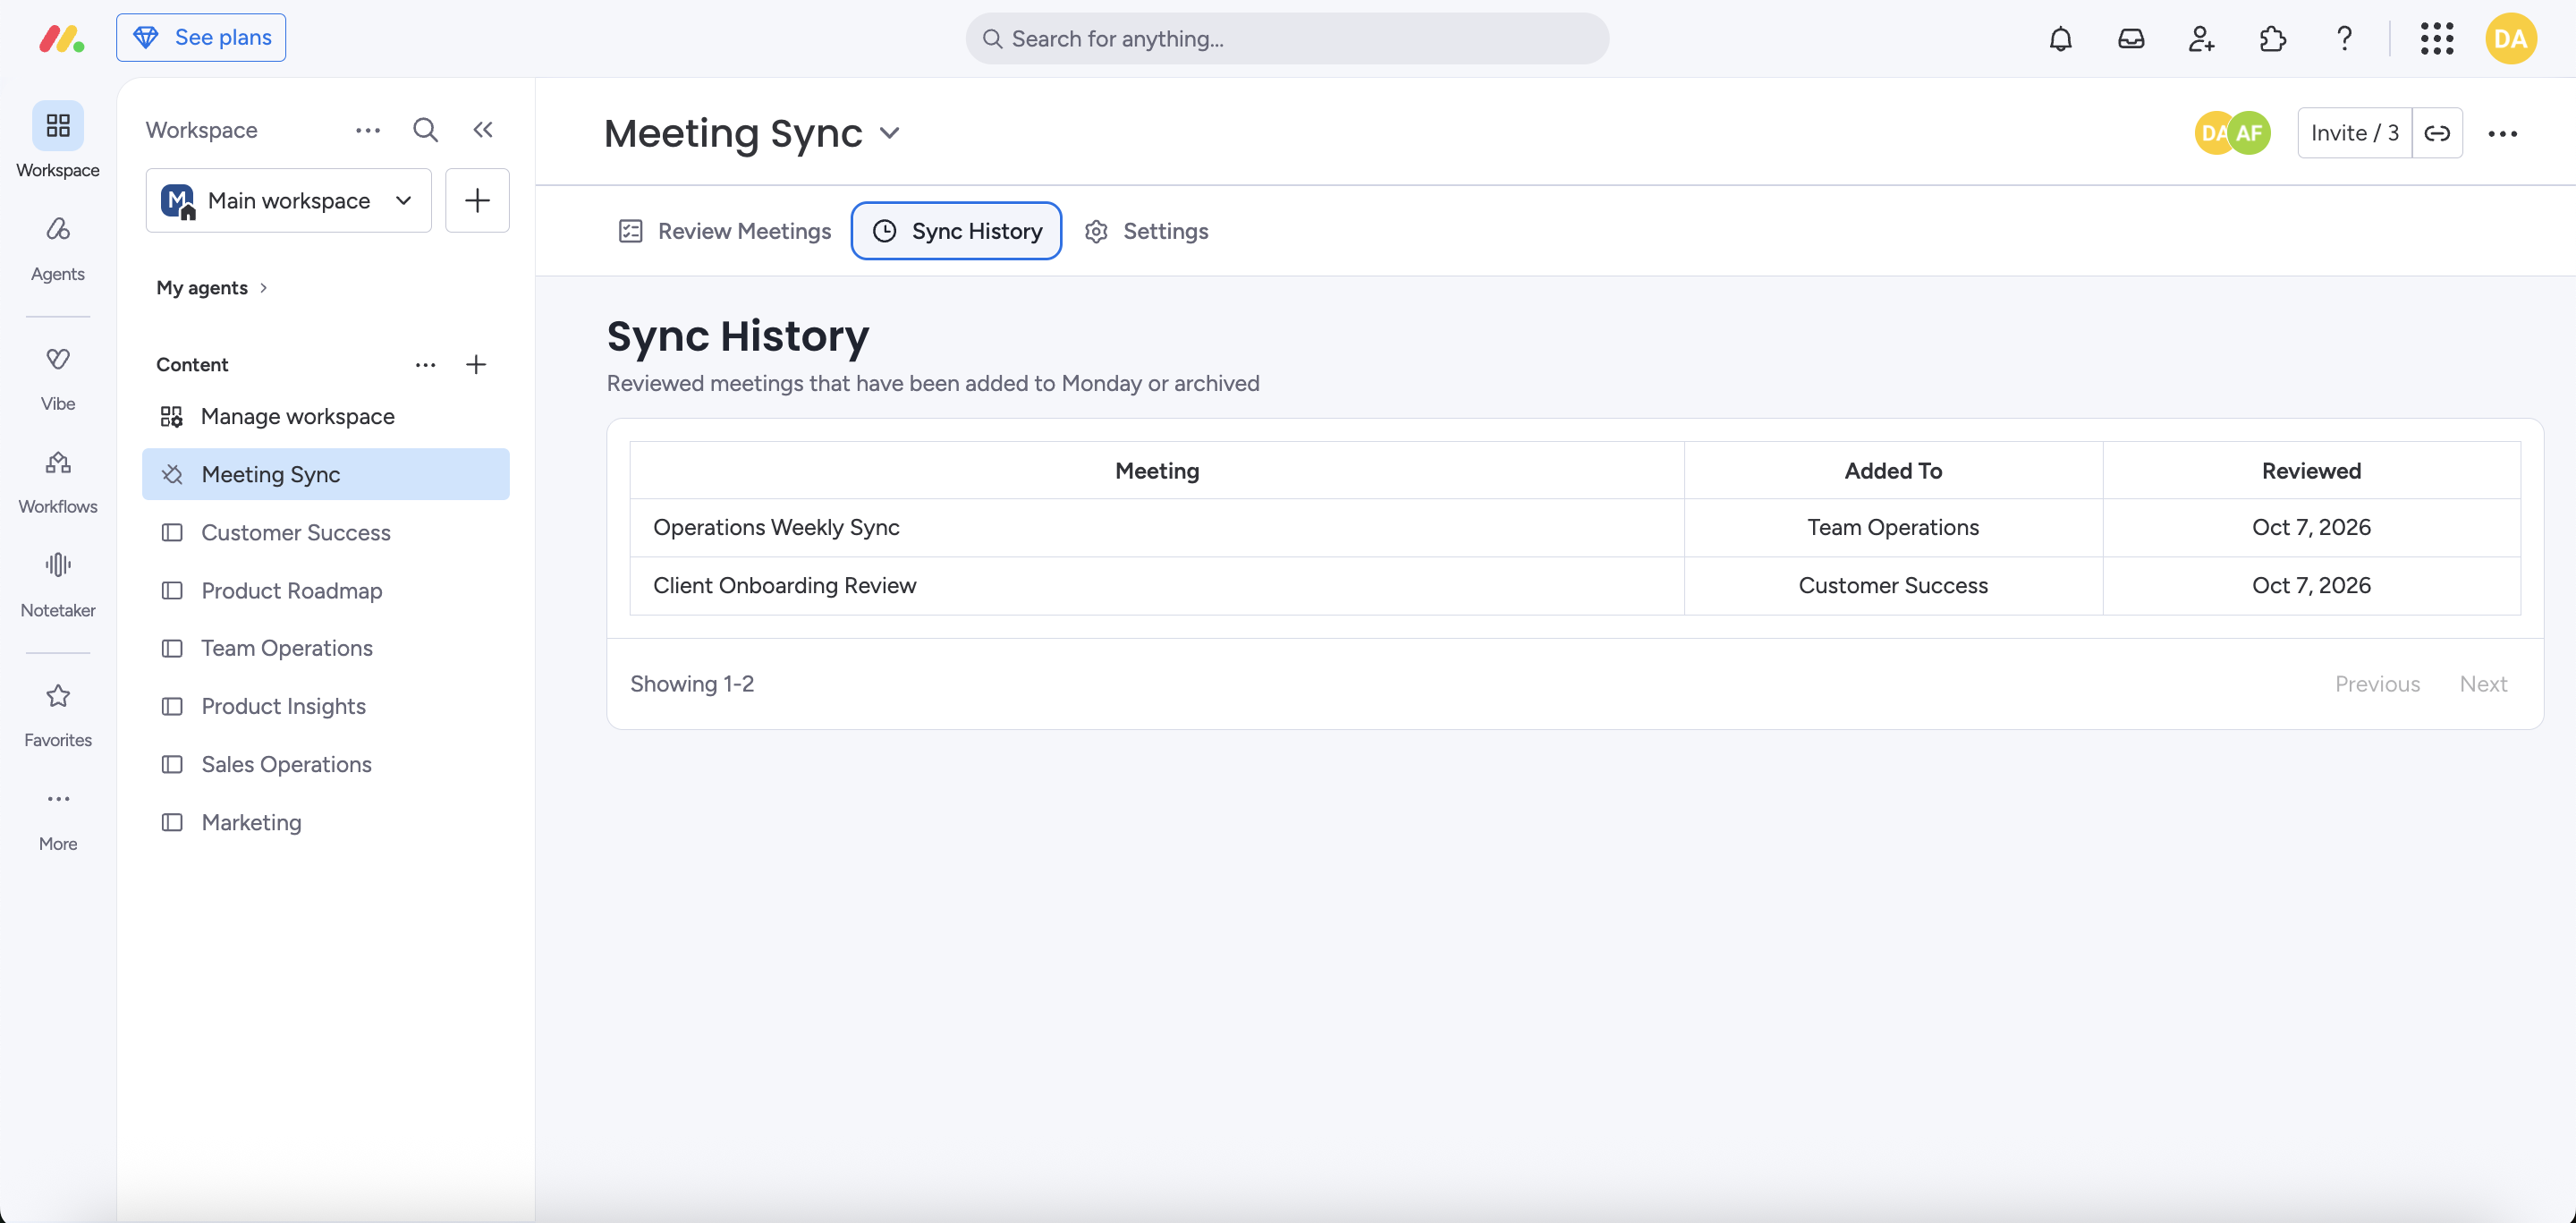Click the Team Operations table cell
2576x1223 pixels.
1893,528
